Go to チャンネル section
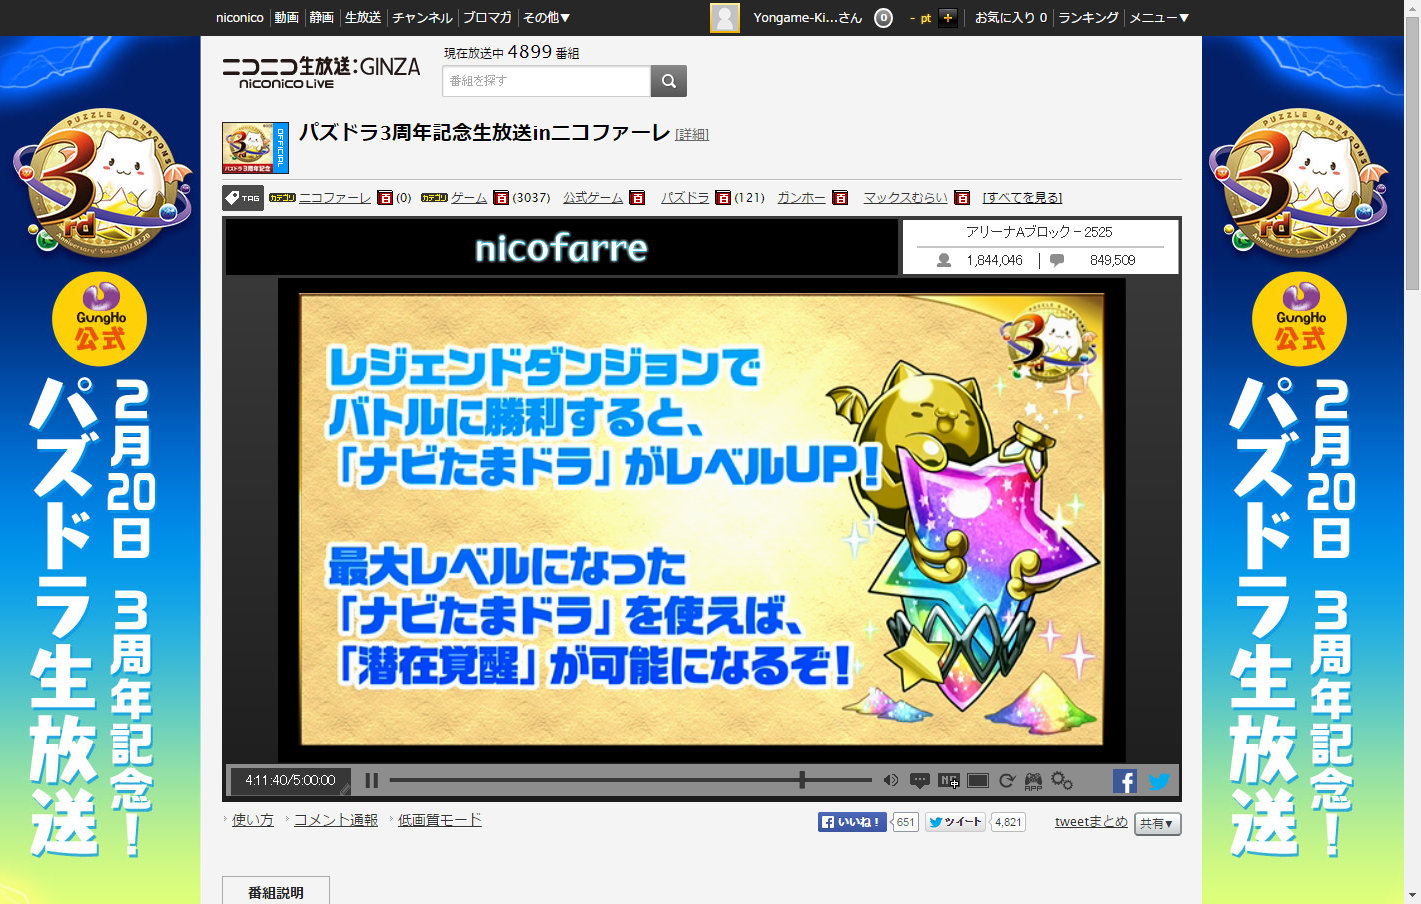Screen dimensions: 1421x904 422,18
